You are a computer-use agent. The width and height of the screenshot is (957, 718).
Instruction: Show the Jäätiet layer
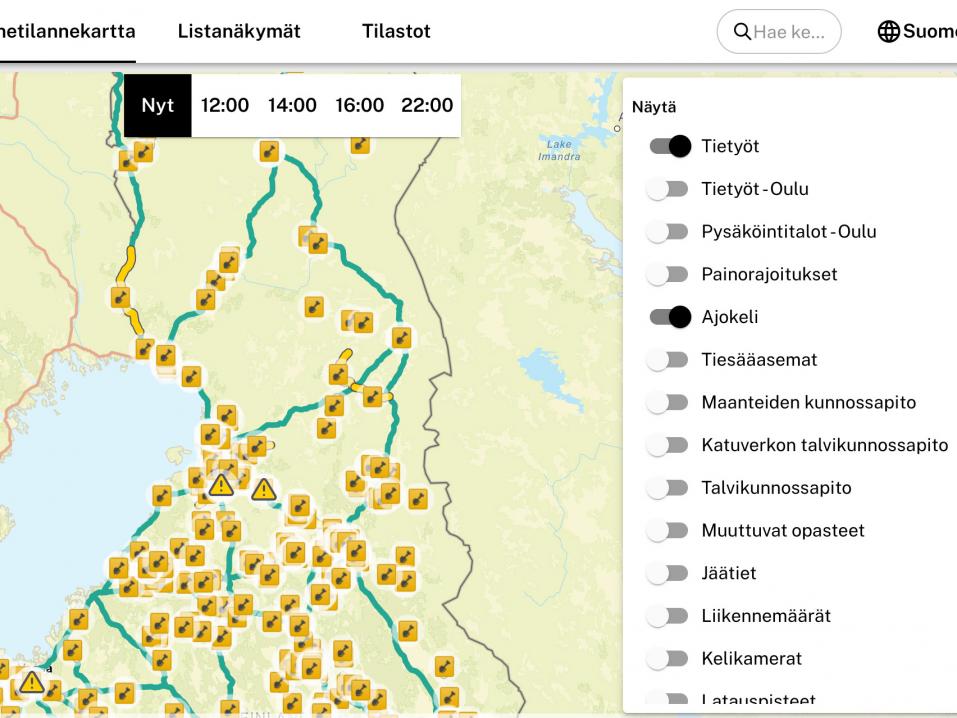coord(669,574)
